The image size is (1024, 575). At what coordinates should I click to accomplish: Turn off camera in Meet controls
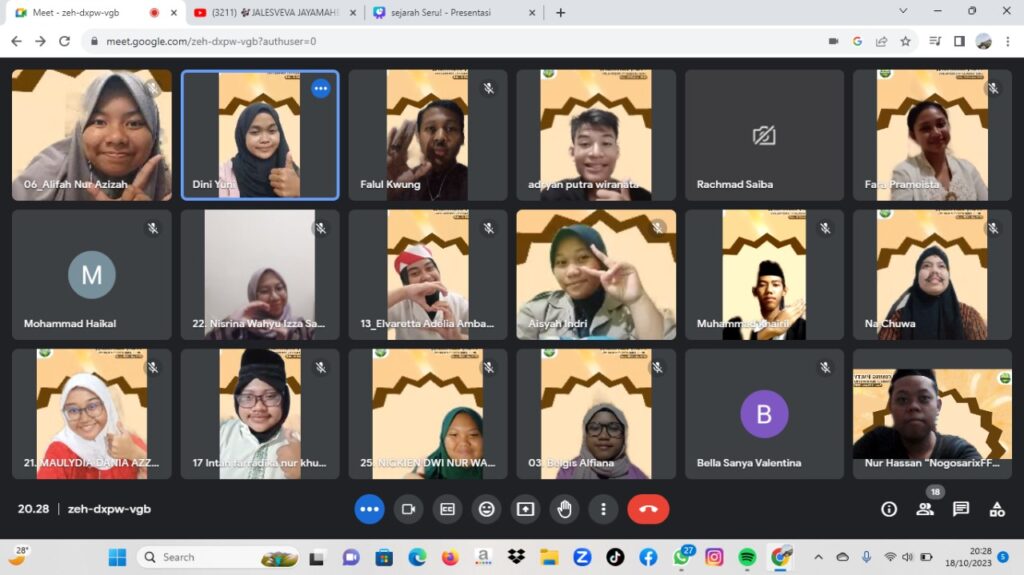click(x=408, y=509)
